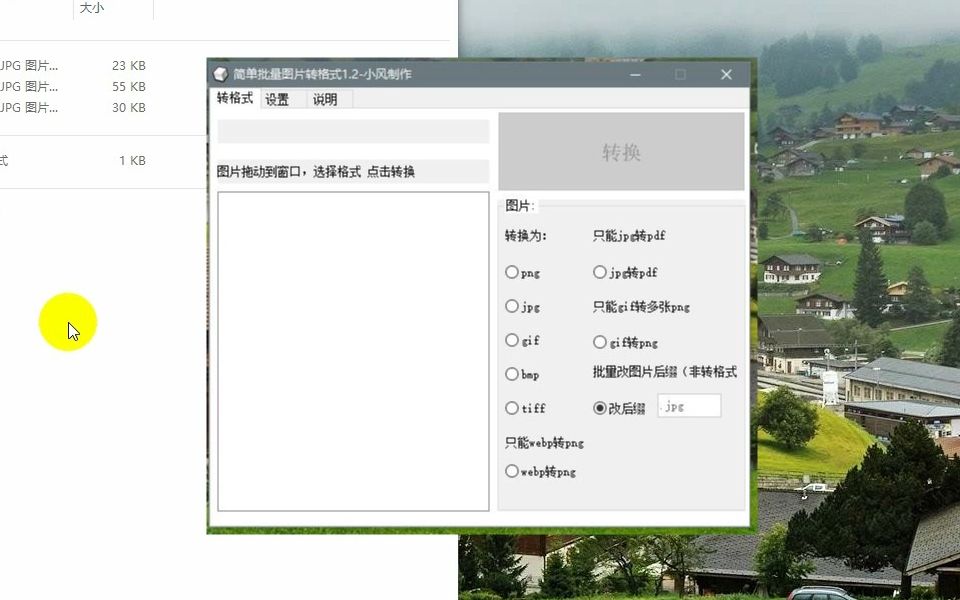Enable the webp转png conversion option
Image resolution: width=960 pixels, height=600 pixels.
513,472
